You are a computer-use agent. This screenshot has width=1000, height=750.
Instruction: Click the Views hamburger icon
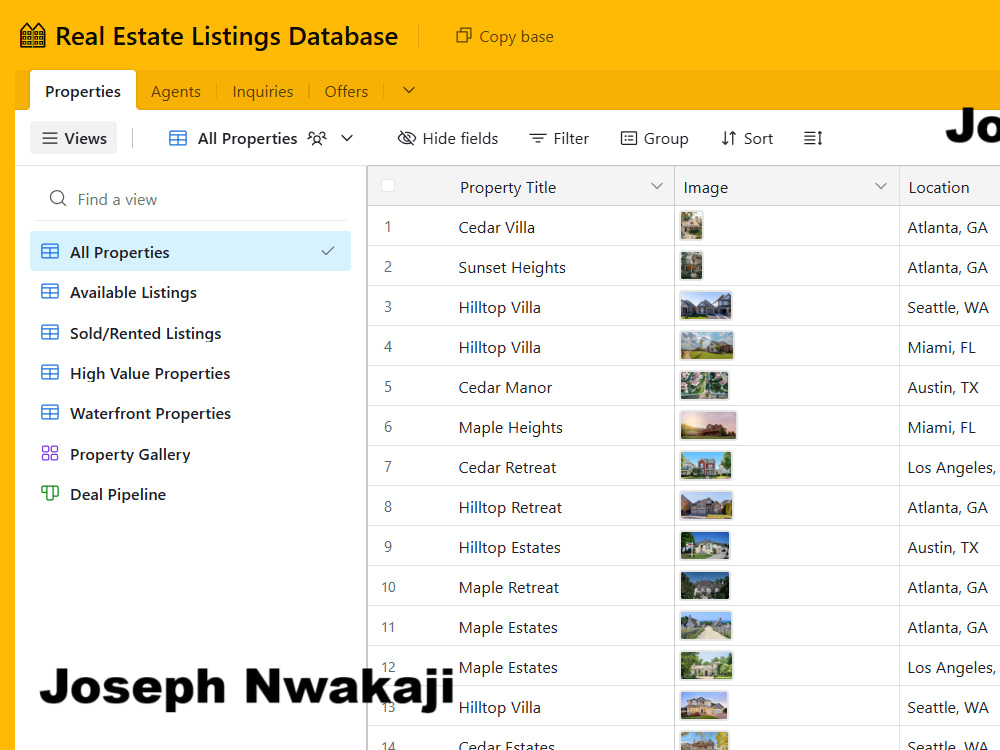point(50,138)
